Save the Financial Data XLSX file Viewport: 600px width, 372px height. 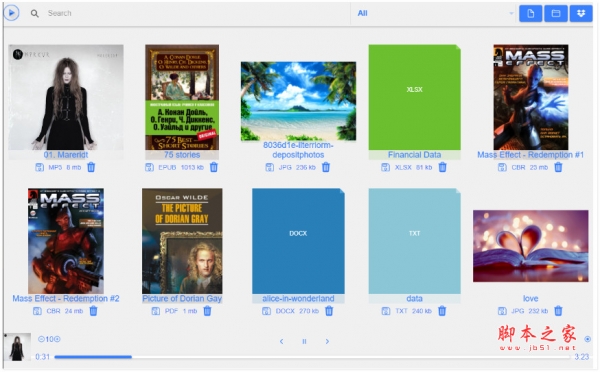pos(385,167)
